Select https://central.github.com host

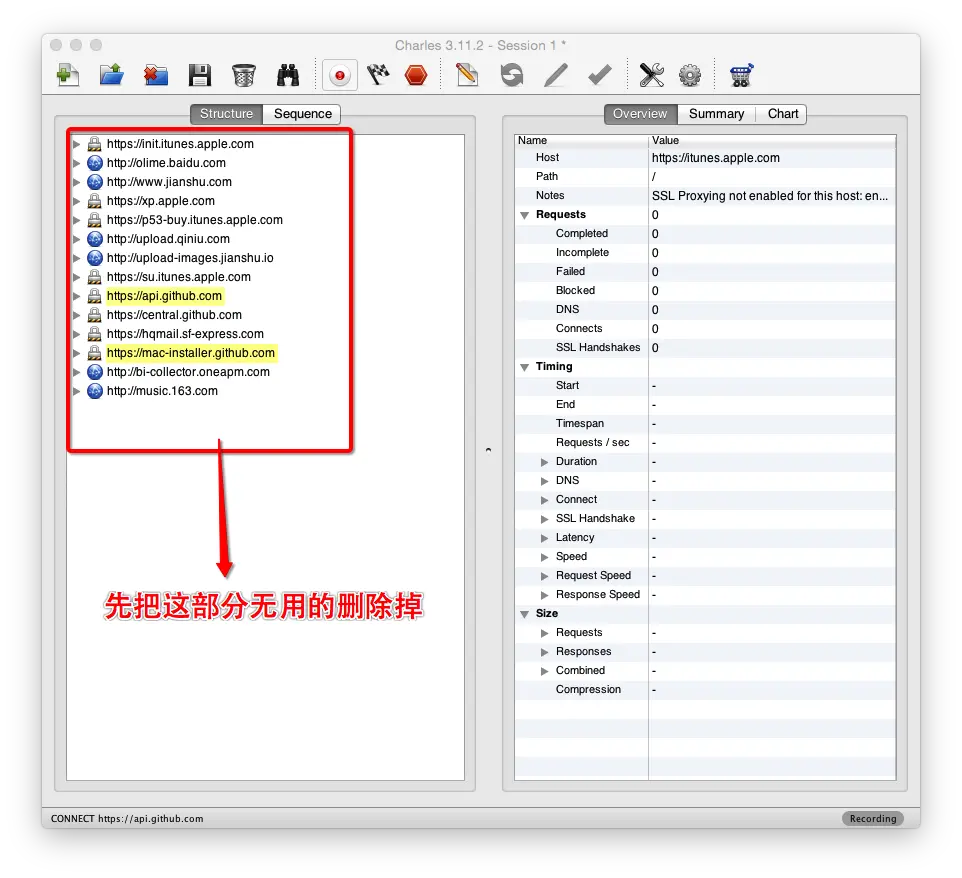coord(174,315)
